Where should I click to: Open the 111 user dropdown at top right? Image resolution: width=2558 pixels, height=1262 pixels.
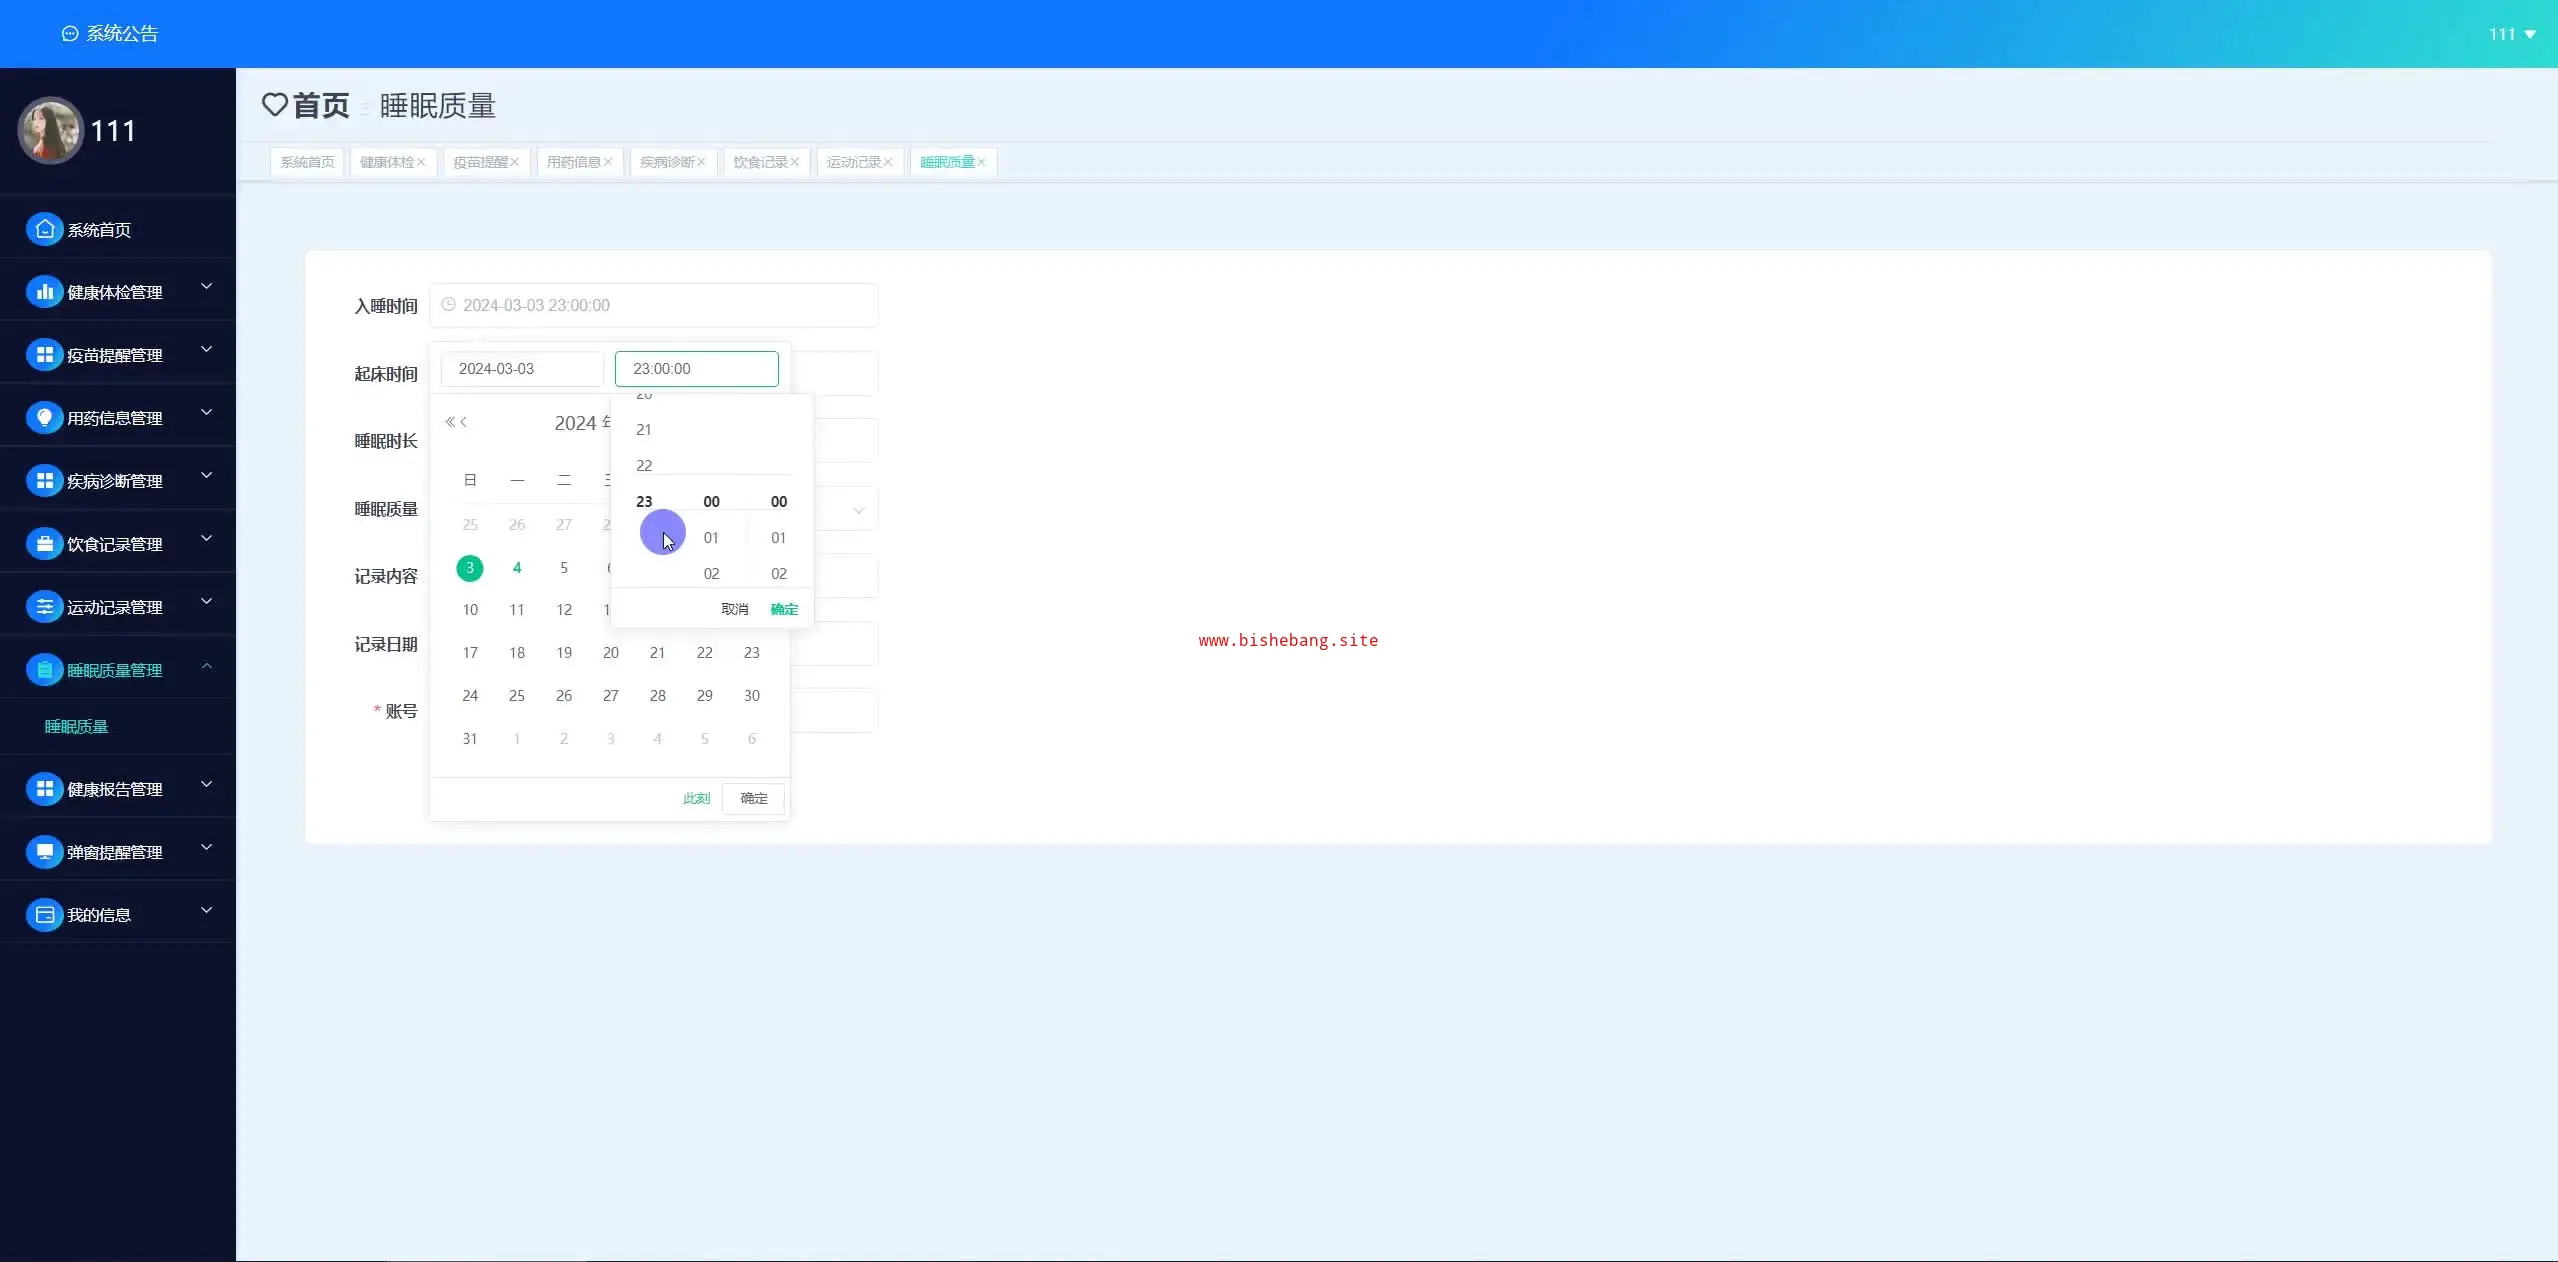pos(2511,34)
